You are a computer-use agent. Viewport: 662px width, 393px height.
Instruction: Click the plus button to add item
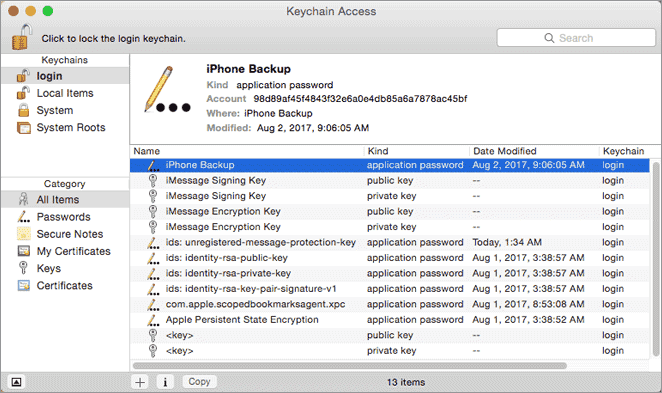pos(140,382)
